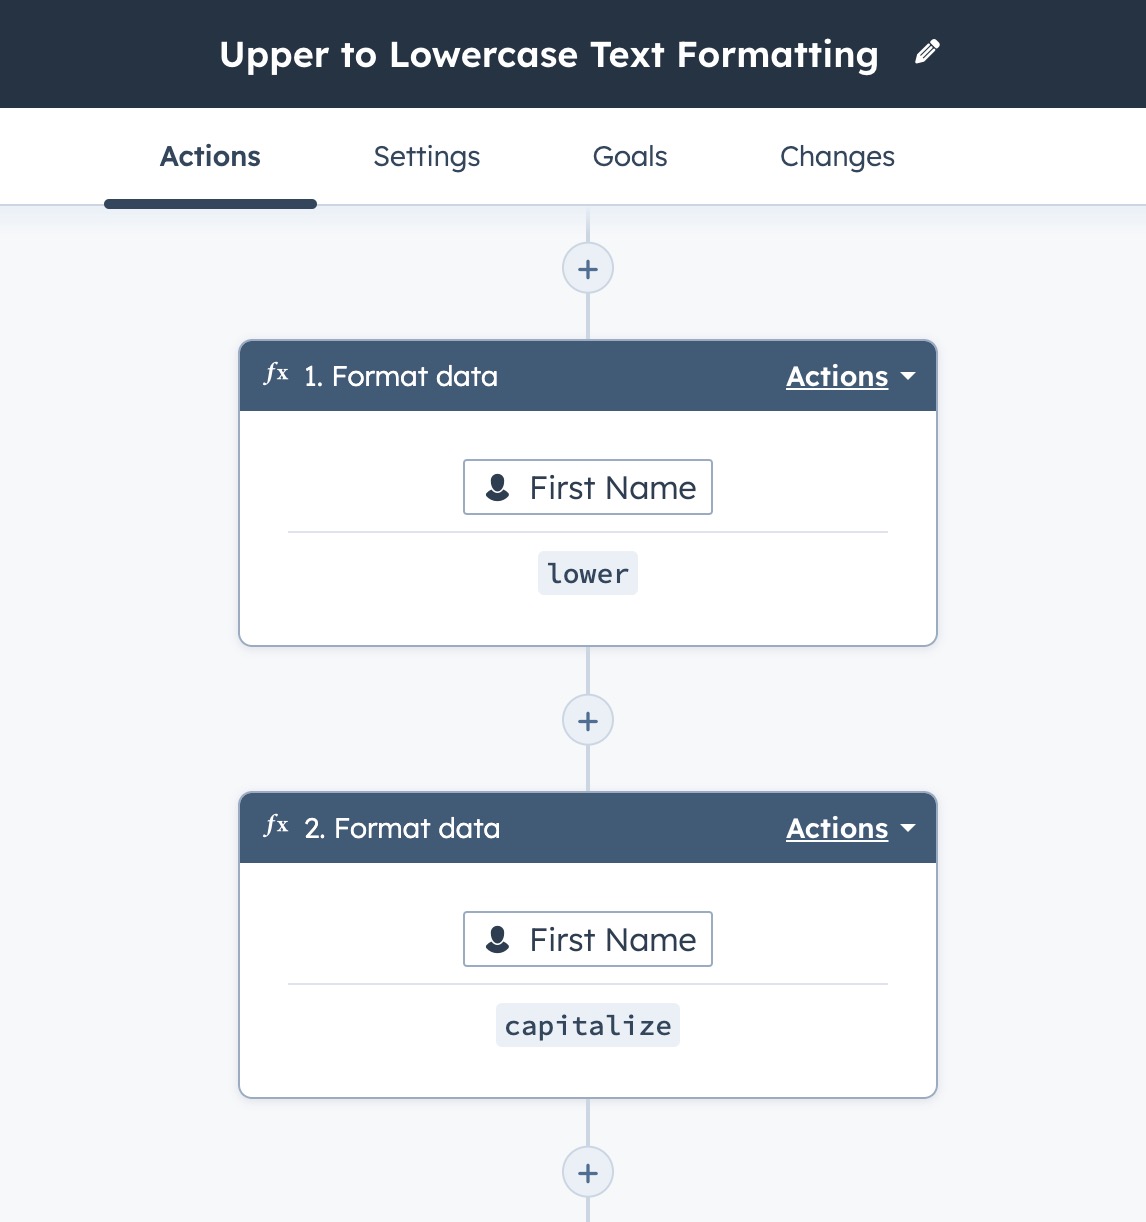This screenshot has height=1222, width=1146.
Task: Click the plus button above step 1
Action: pos(588,269)
